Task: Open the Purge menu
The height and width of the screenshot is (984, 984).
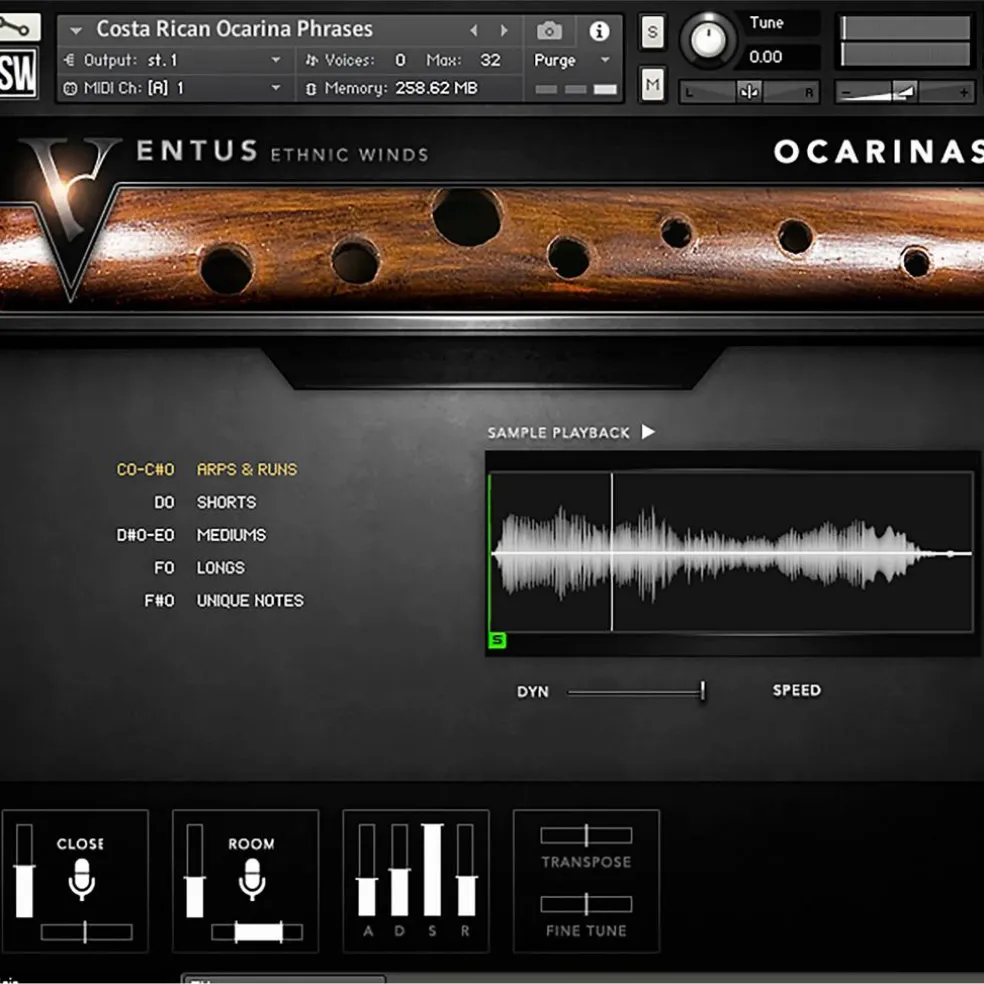Action: pyautogui.click(x=571, y=60)
